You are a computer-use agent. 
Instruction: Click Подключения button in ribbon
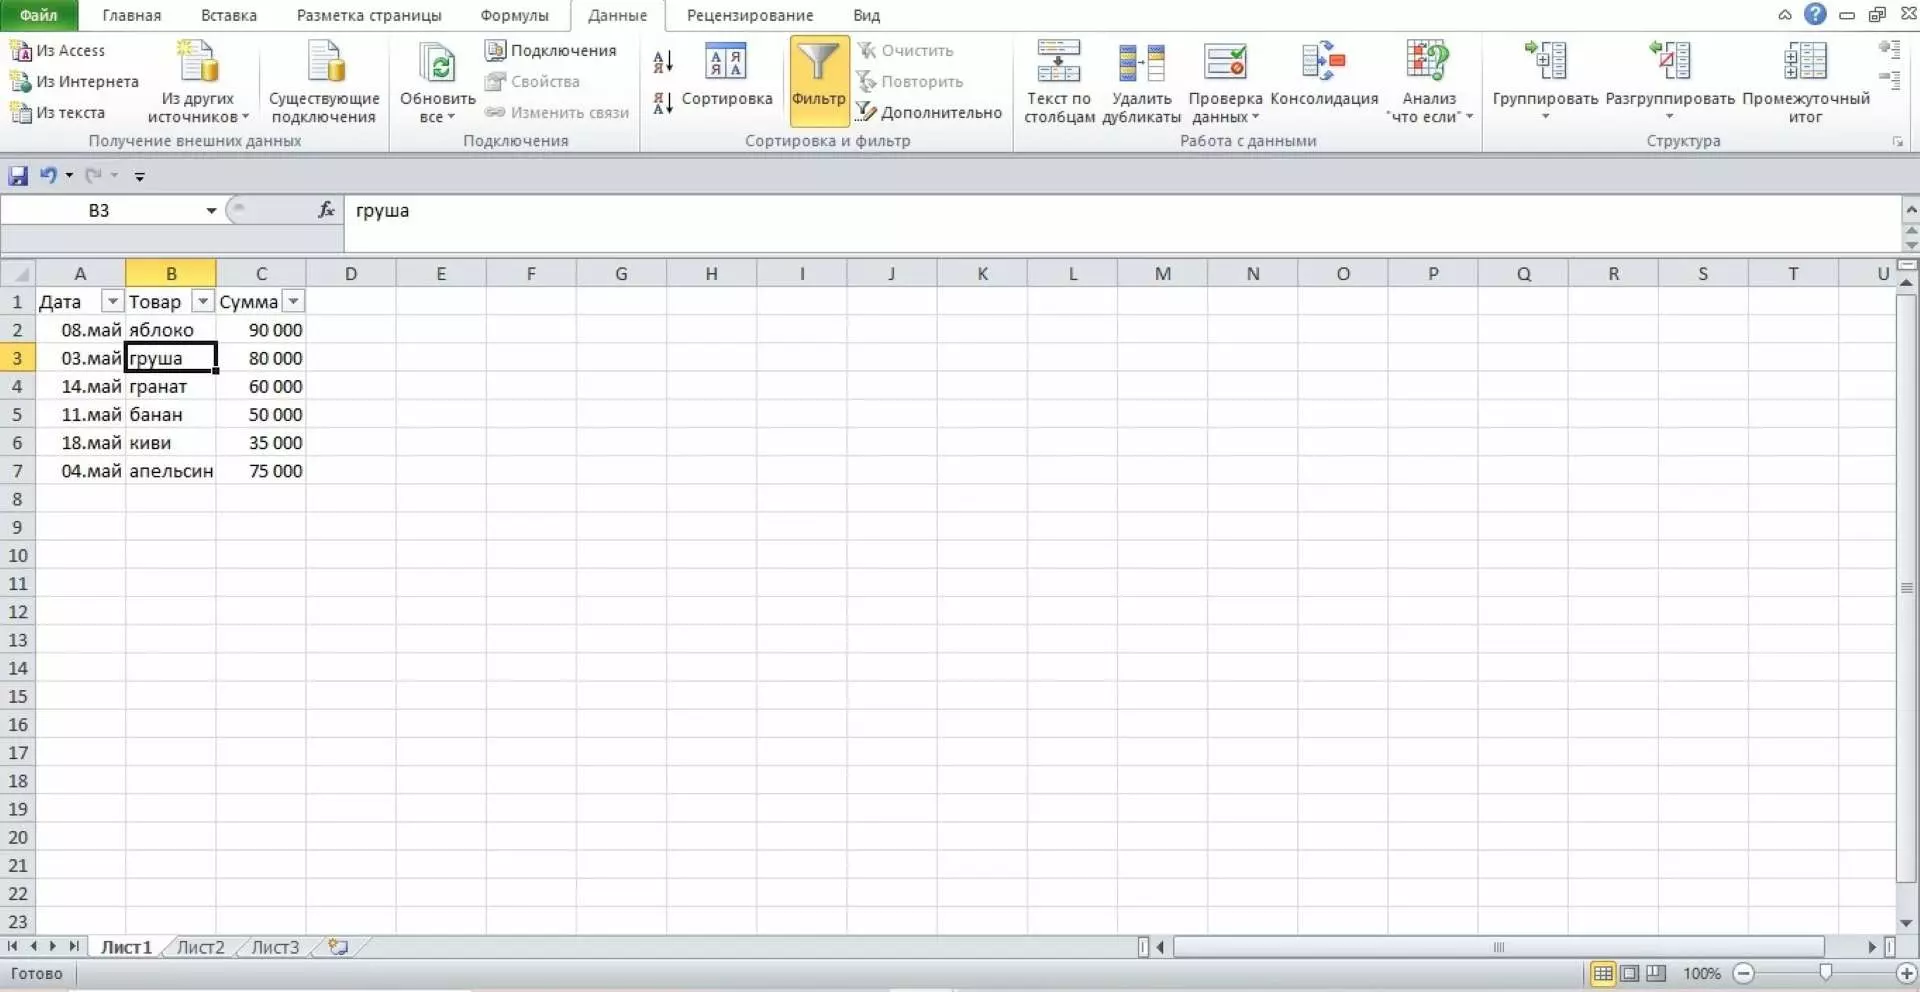(551, 50)
